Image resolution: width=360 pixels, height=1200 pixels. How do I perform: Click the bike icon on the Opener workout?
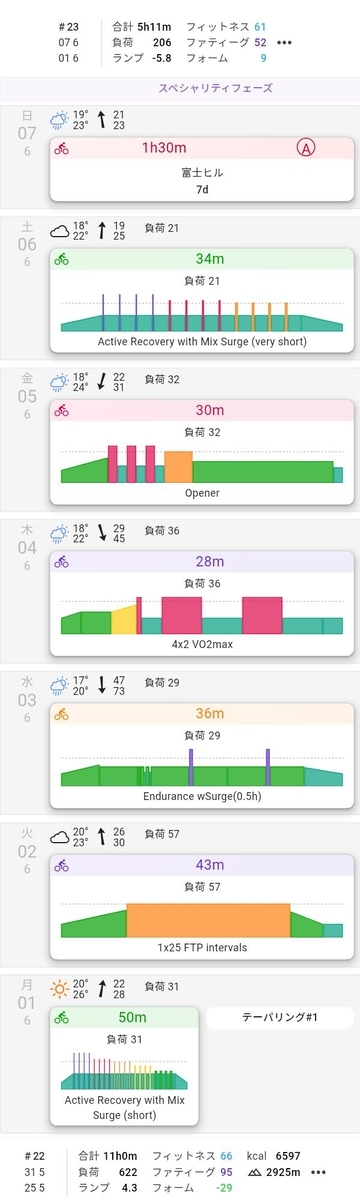[x=62, y=410]
